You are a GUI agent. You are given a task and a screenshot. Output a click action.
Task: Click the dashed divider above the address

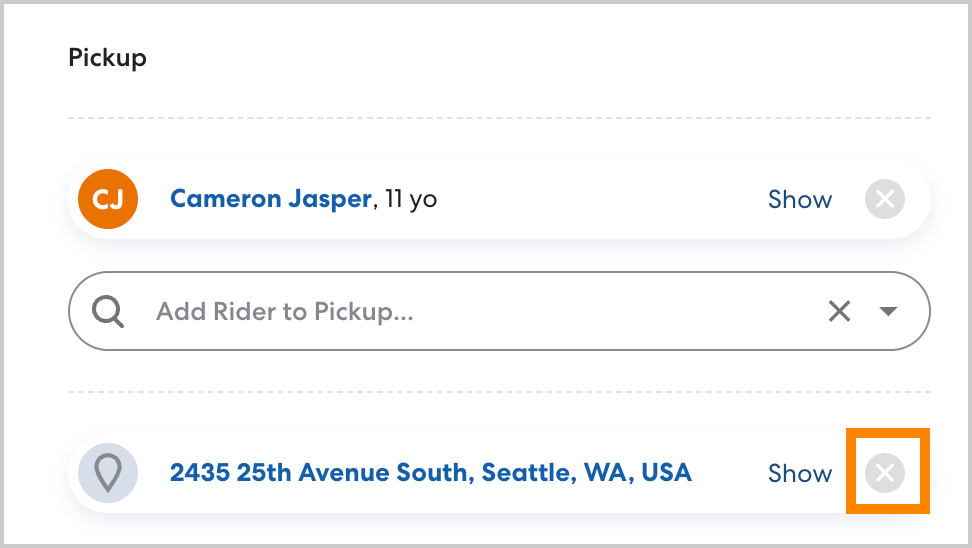[x=498, y=391]
